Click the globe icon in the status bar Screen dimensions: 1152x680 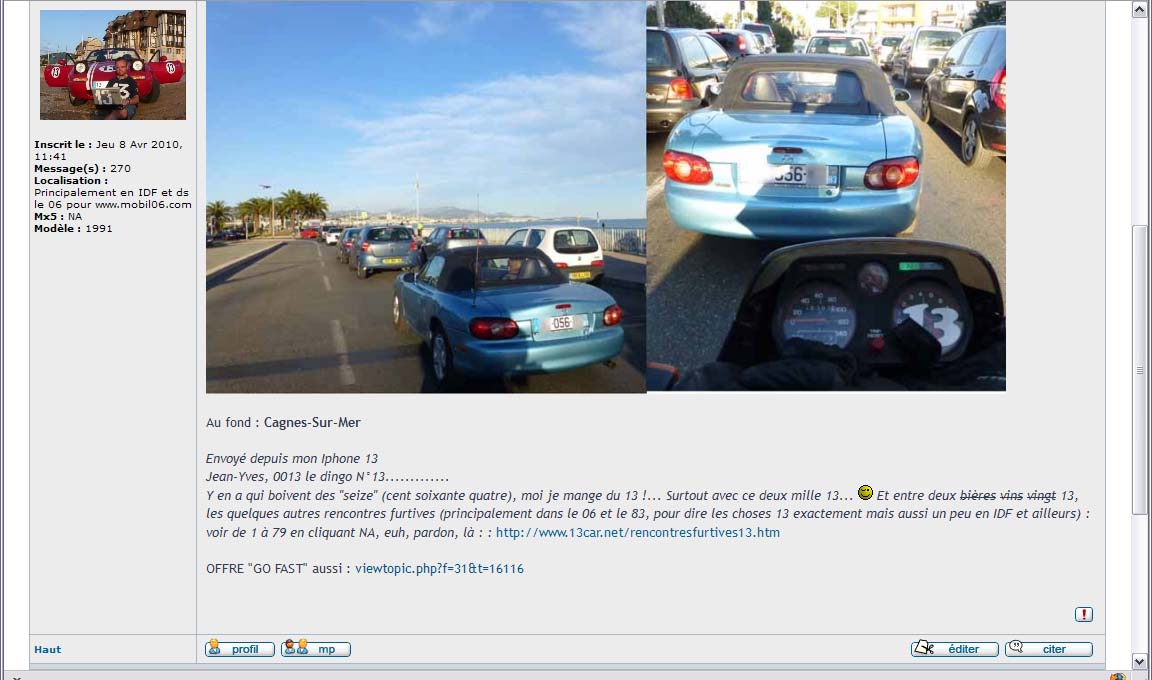(x=1117, y=676)
